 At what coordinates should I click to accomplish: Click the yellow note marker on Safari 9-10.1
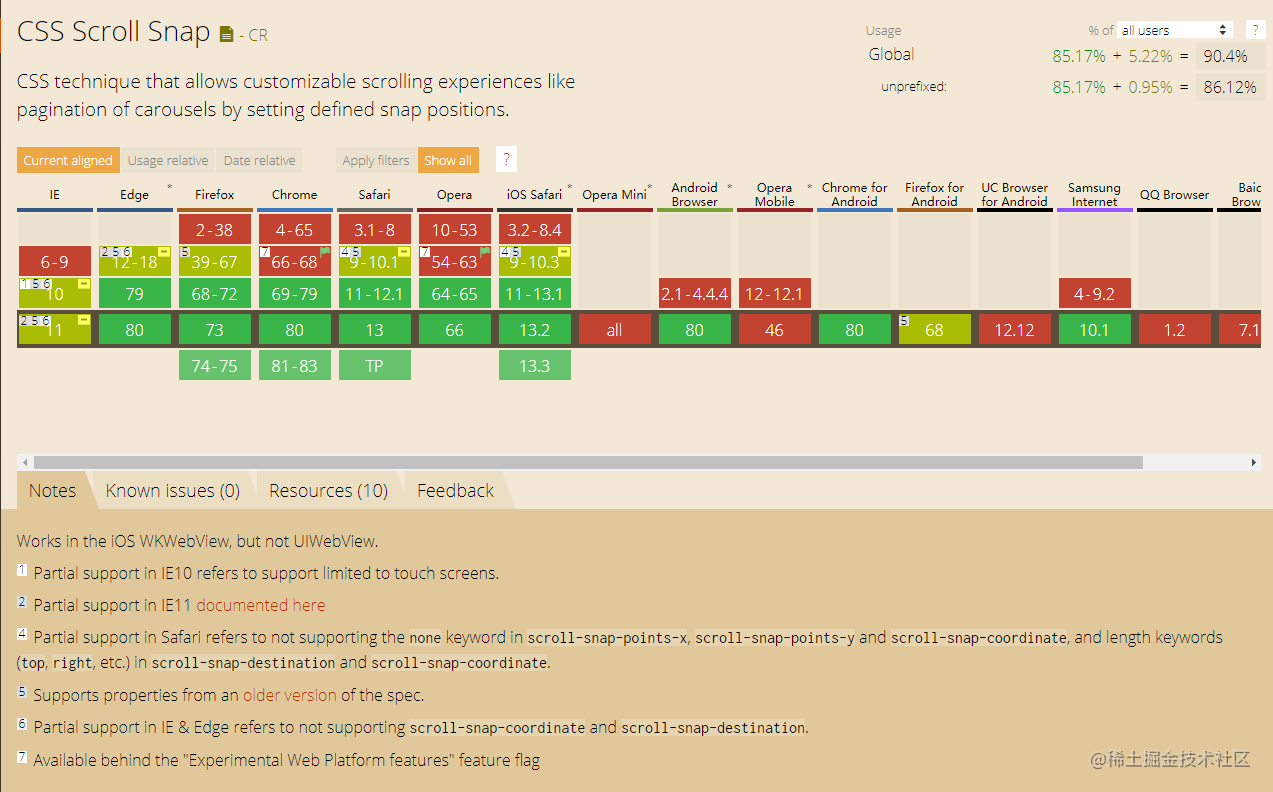404,252
